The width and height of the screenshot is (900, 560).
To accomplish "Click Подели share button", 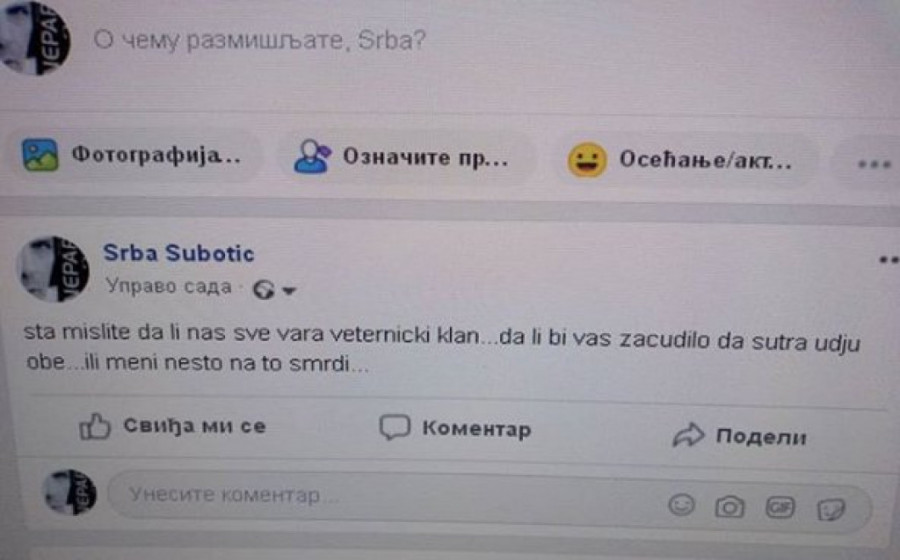I will [740, 436].
